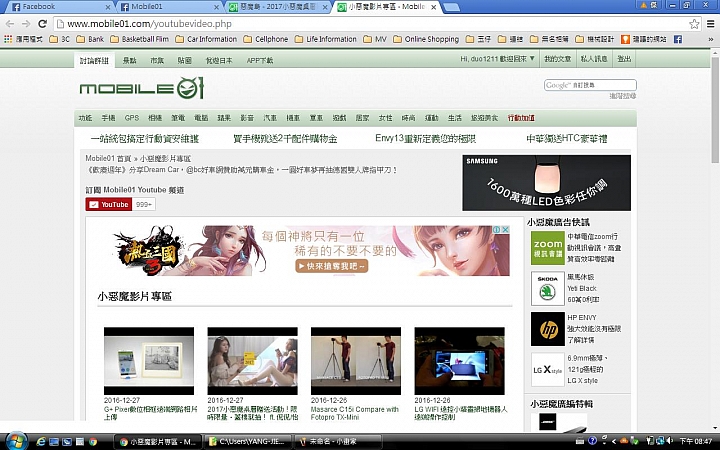Switch to C:\Users\YANG-JIE taskbar window
The width and height of the screenshot is (720, 450).
click(x=248, y=442)
